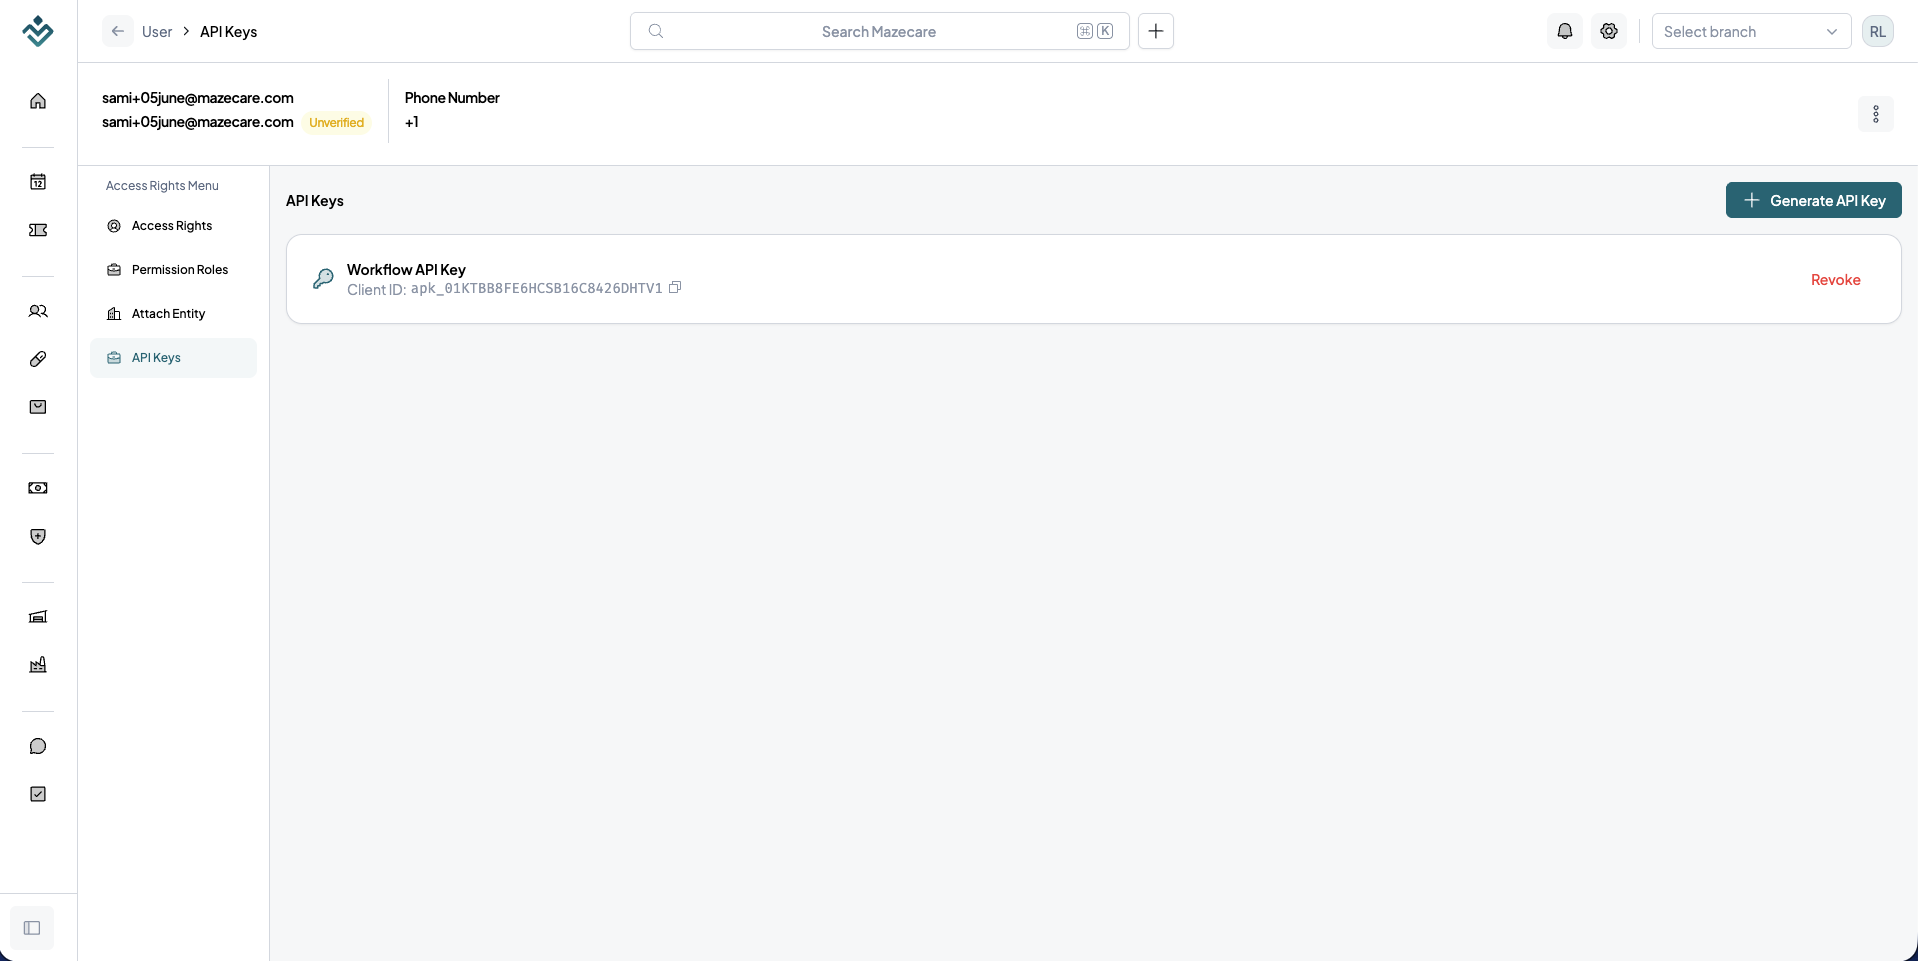Click the API Keys section heading
The height and width of the screenshot is (961, 1918).
point(315,201)
